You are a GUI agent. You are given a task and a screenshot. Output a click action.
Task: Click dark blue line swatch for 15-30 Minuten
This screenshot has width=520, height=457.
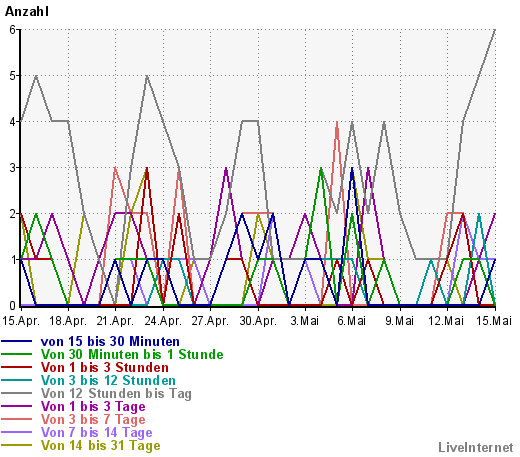(17, 341)
